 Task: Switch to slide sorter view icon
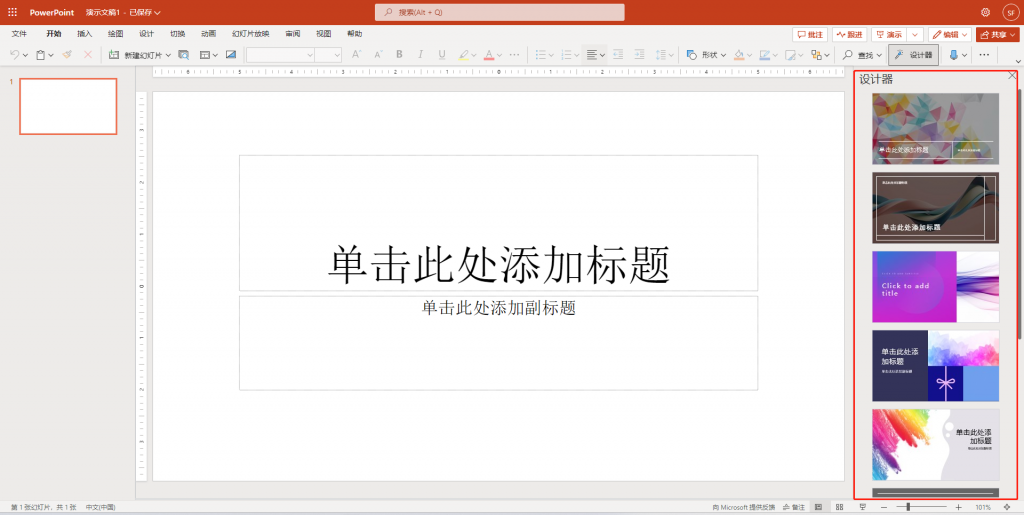click(839, 507)
